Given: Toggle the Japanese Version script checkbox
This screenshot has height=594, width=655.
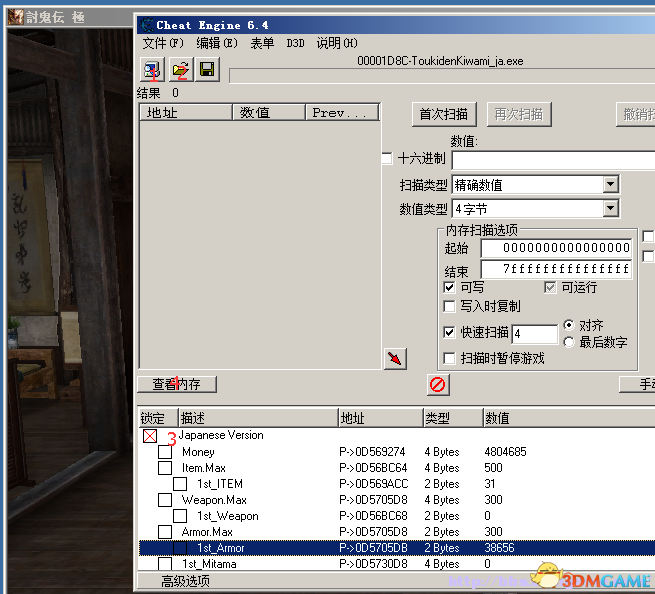Looking at the screenshot, I should pyautogui.click(x=150, y=436).
